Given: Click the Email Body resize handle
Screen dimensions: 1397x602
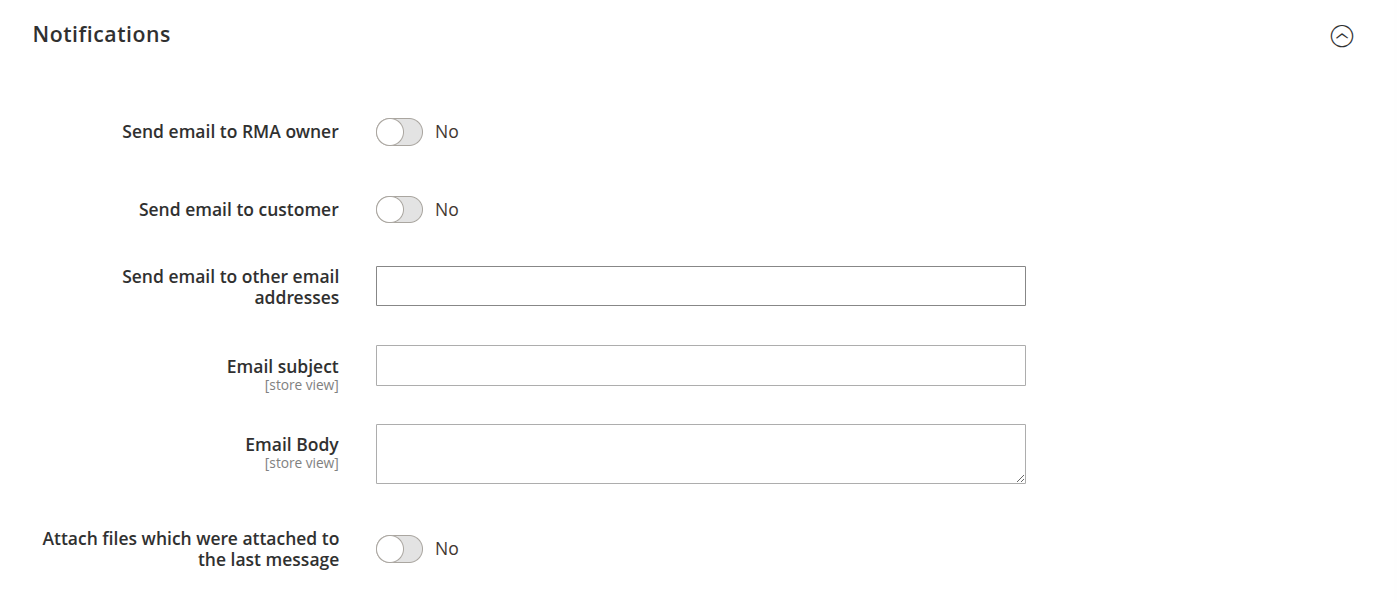Looking at the screenshot, I should (1020, 478).
